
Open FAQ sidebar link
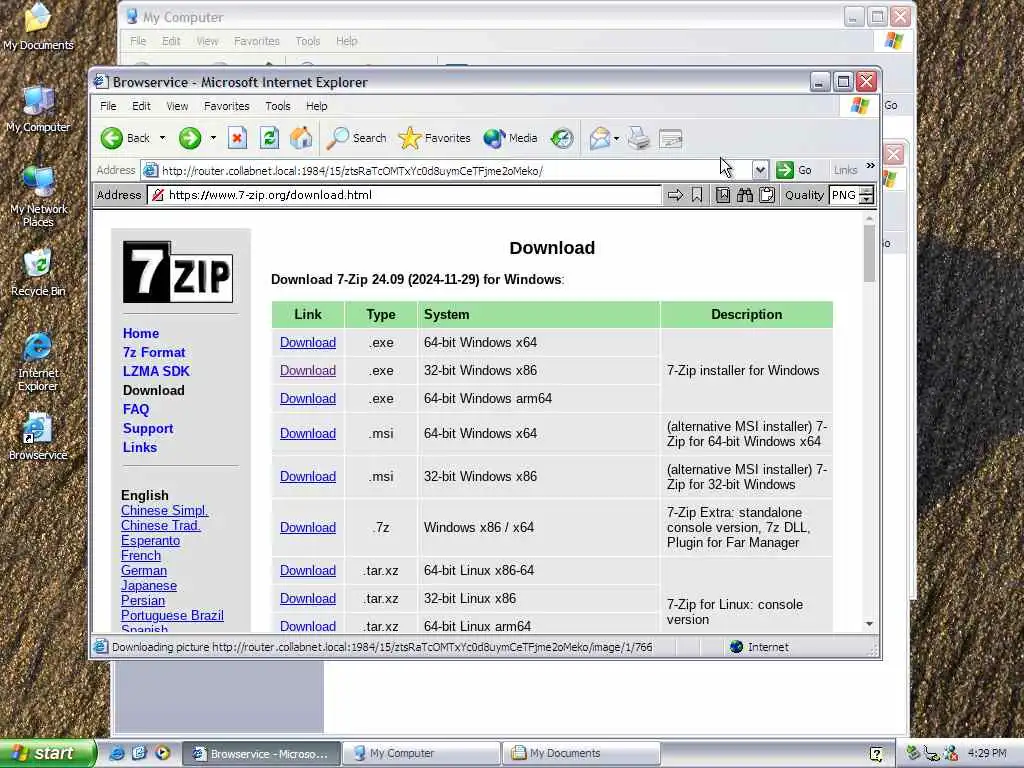pyautogui.click(x=136, y=409)
